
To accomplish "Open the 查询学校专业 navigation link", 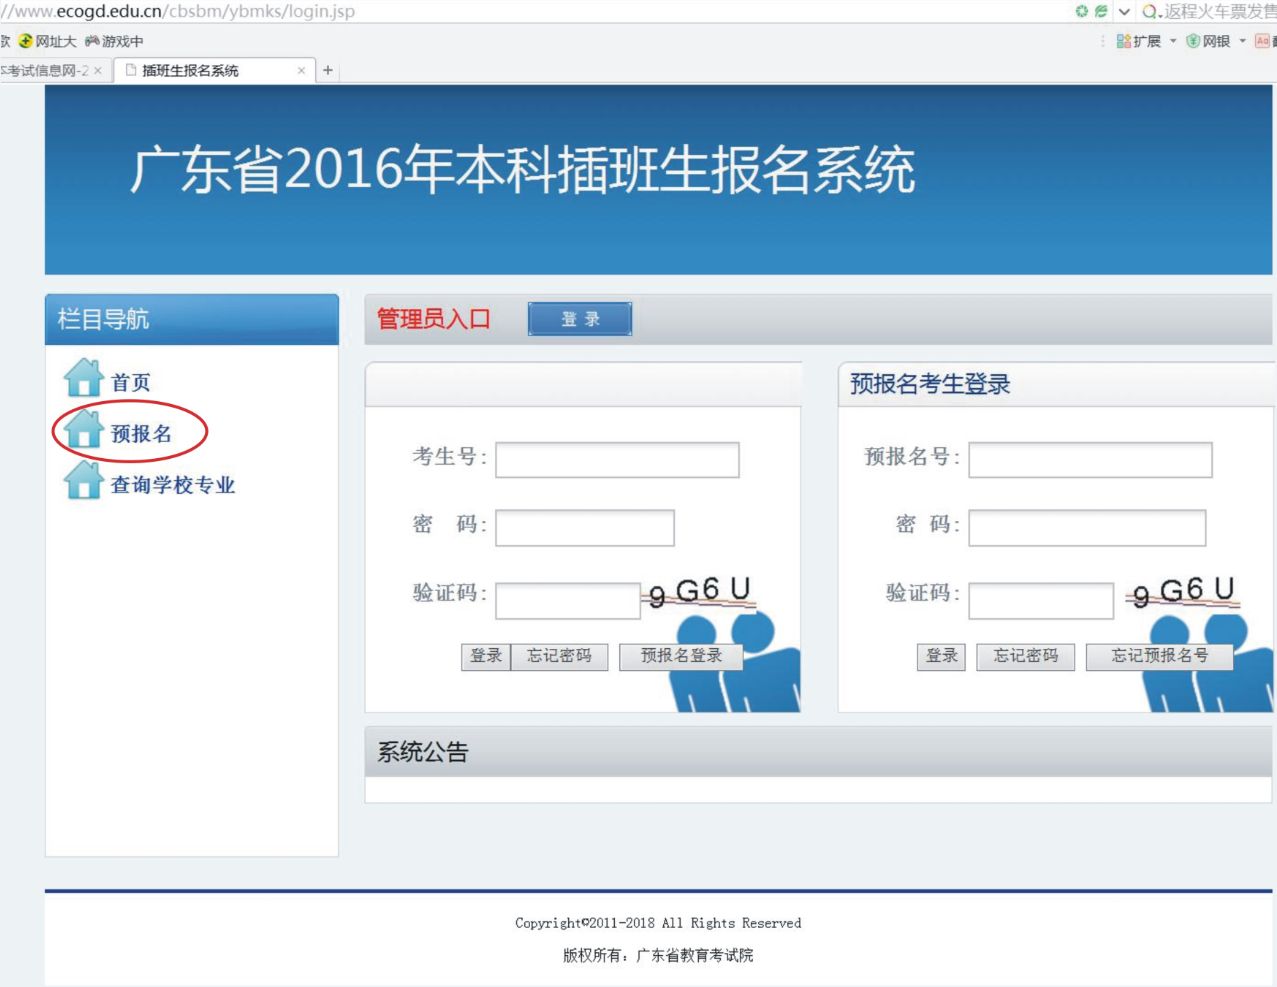I will point(173,485).
